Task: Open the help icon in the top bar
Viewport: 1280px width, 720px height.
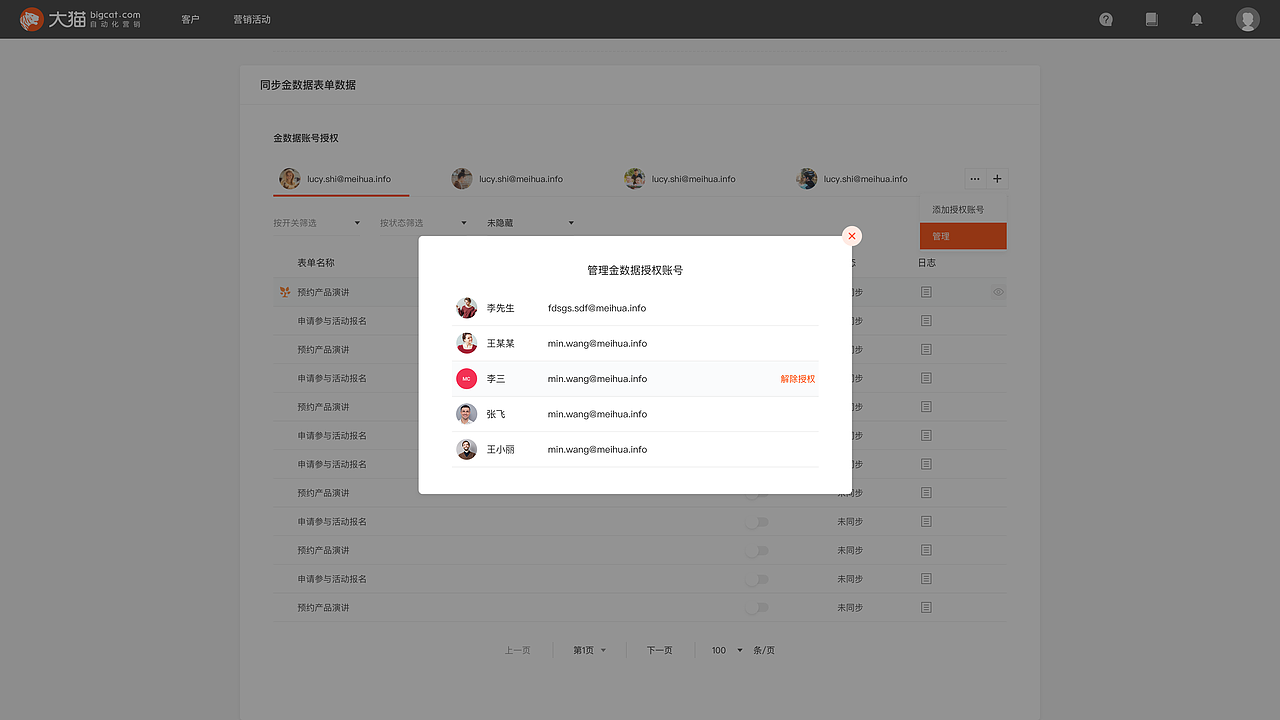Action: (x=1106, y=19)
